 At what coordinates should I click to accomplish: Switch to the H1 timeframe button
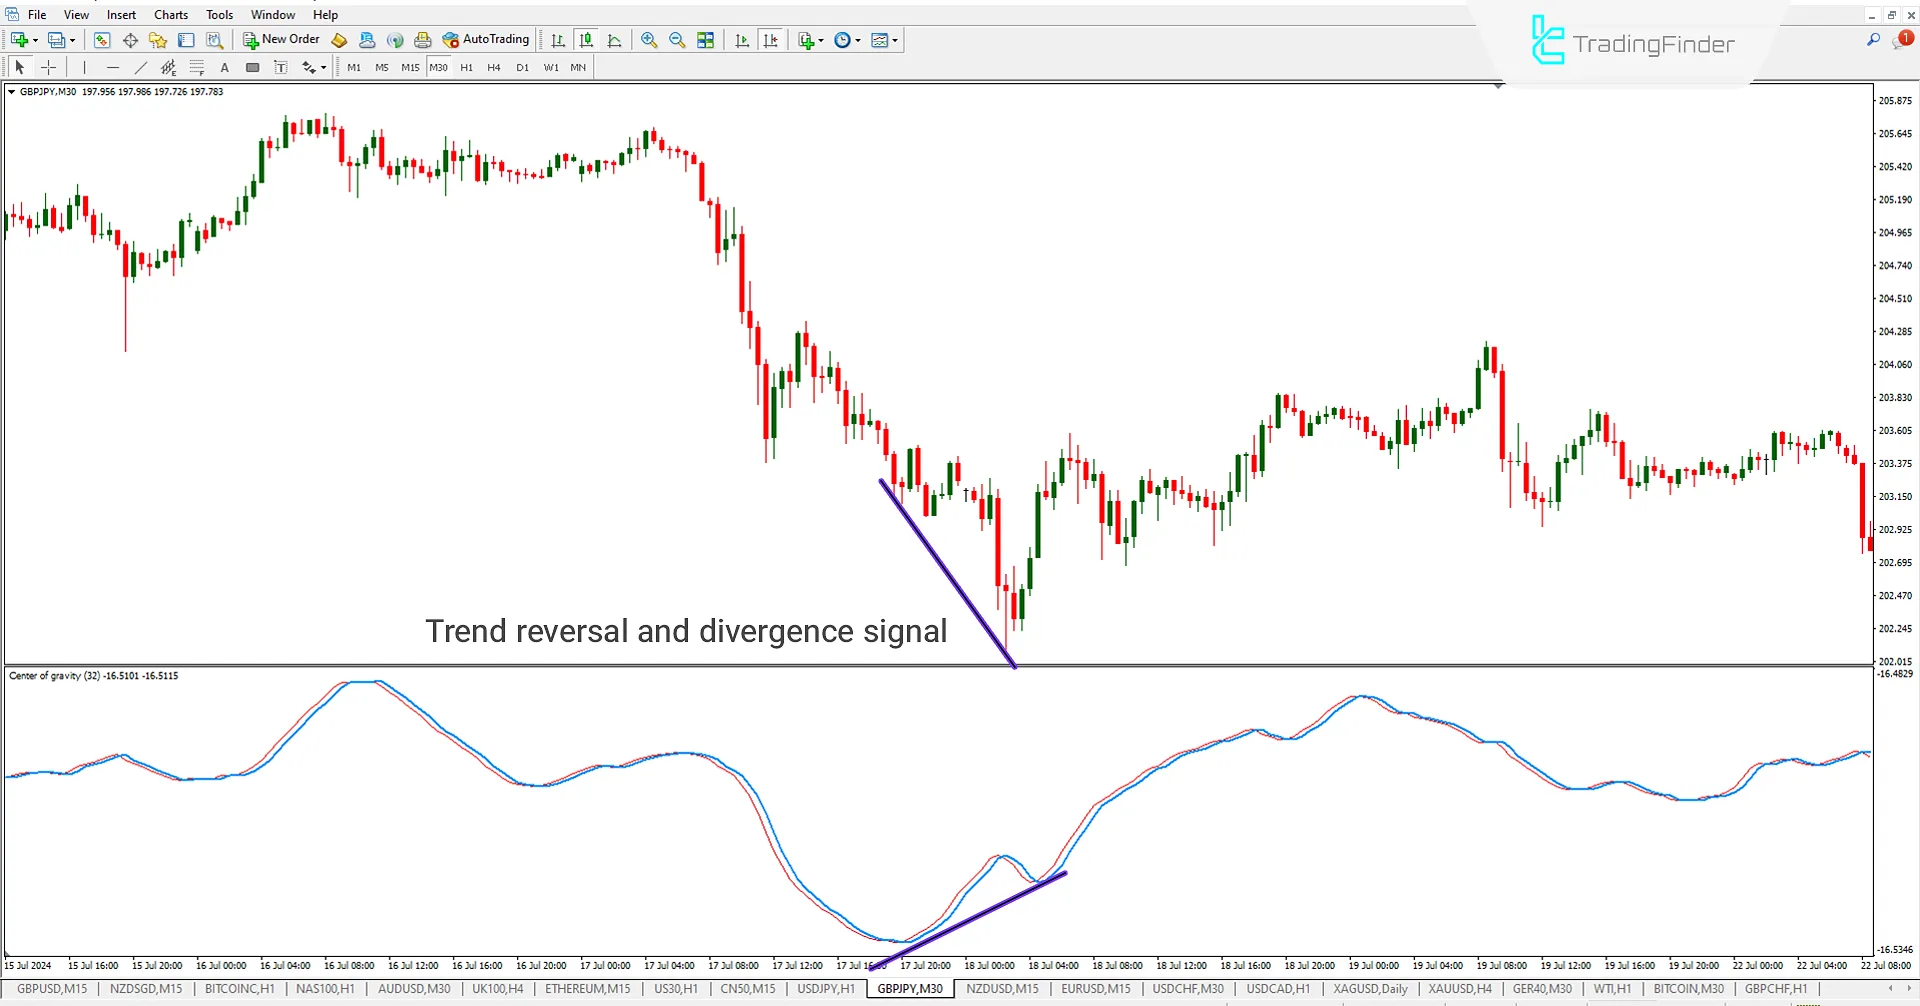[466, 67]
